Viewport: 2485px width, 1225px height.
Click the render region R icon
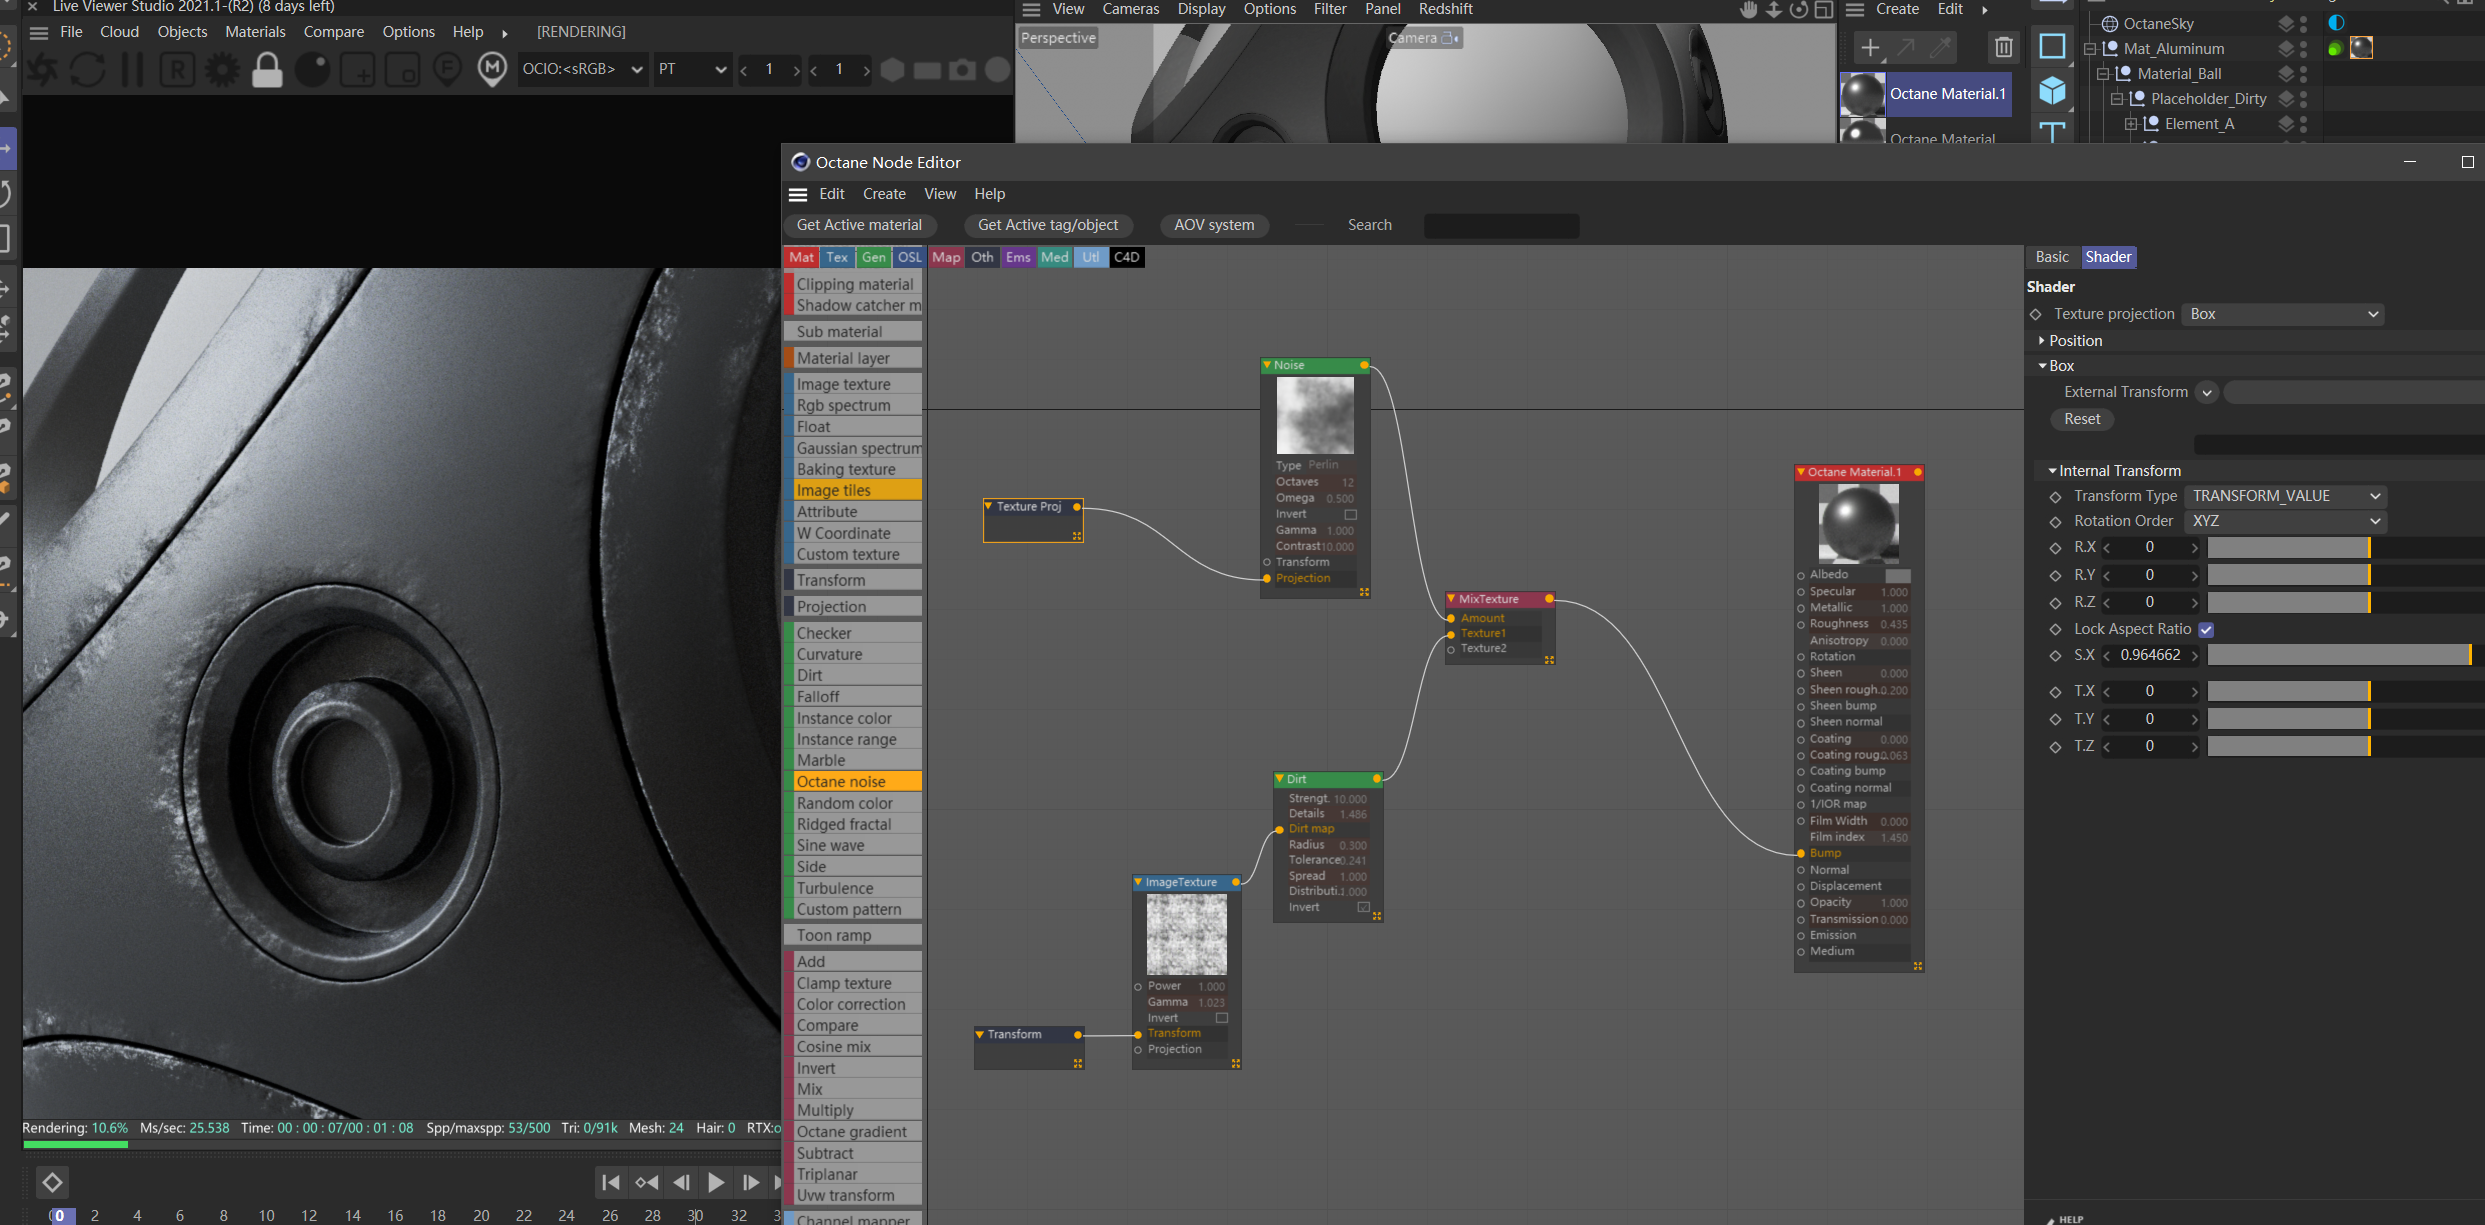[x=177, y=70]
